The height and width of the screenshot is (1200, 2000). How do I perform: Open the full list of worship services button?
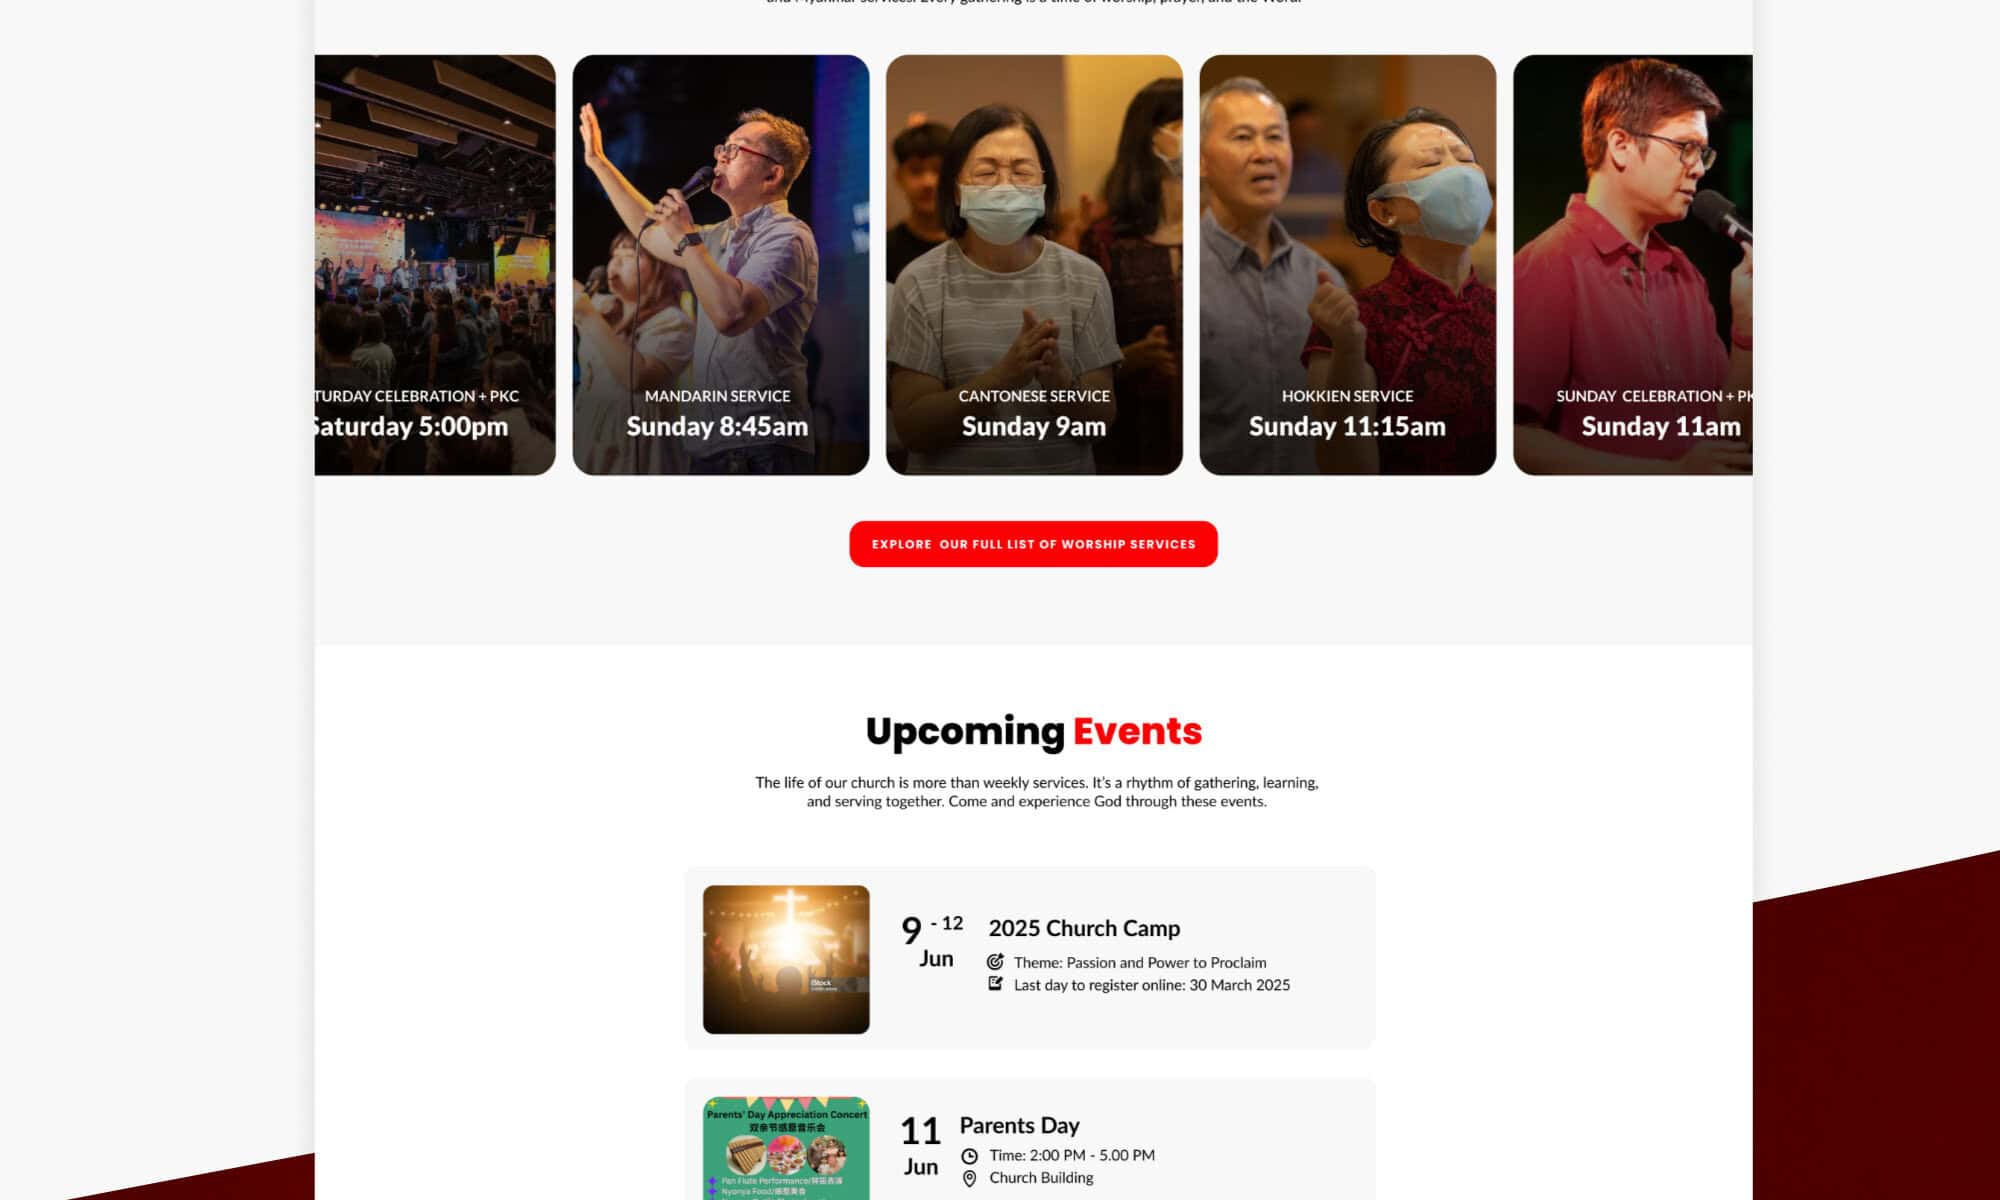[1033, 544]
